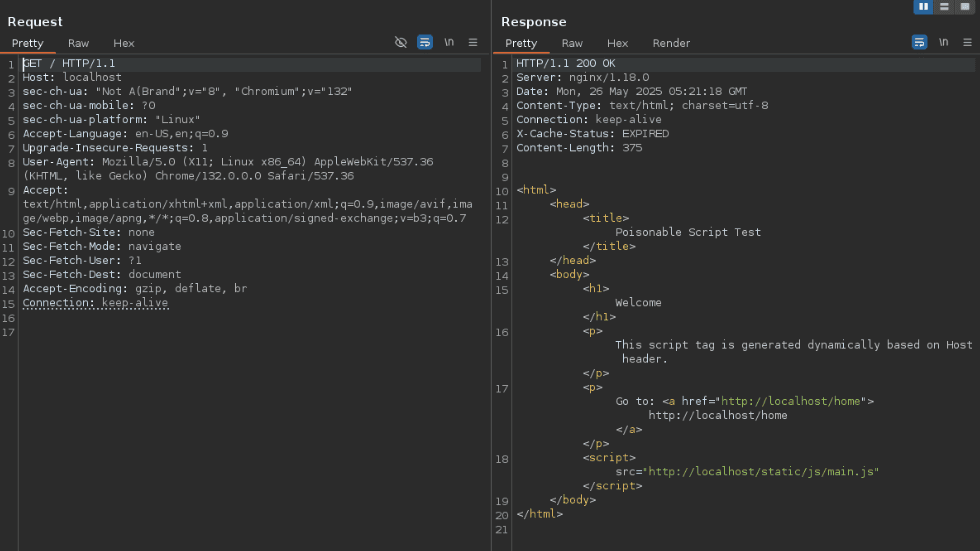
Task: Click the GET / HTTP/1.1 request line
Action: 69,63
